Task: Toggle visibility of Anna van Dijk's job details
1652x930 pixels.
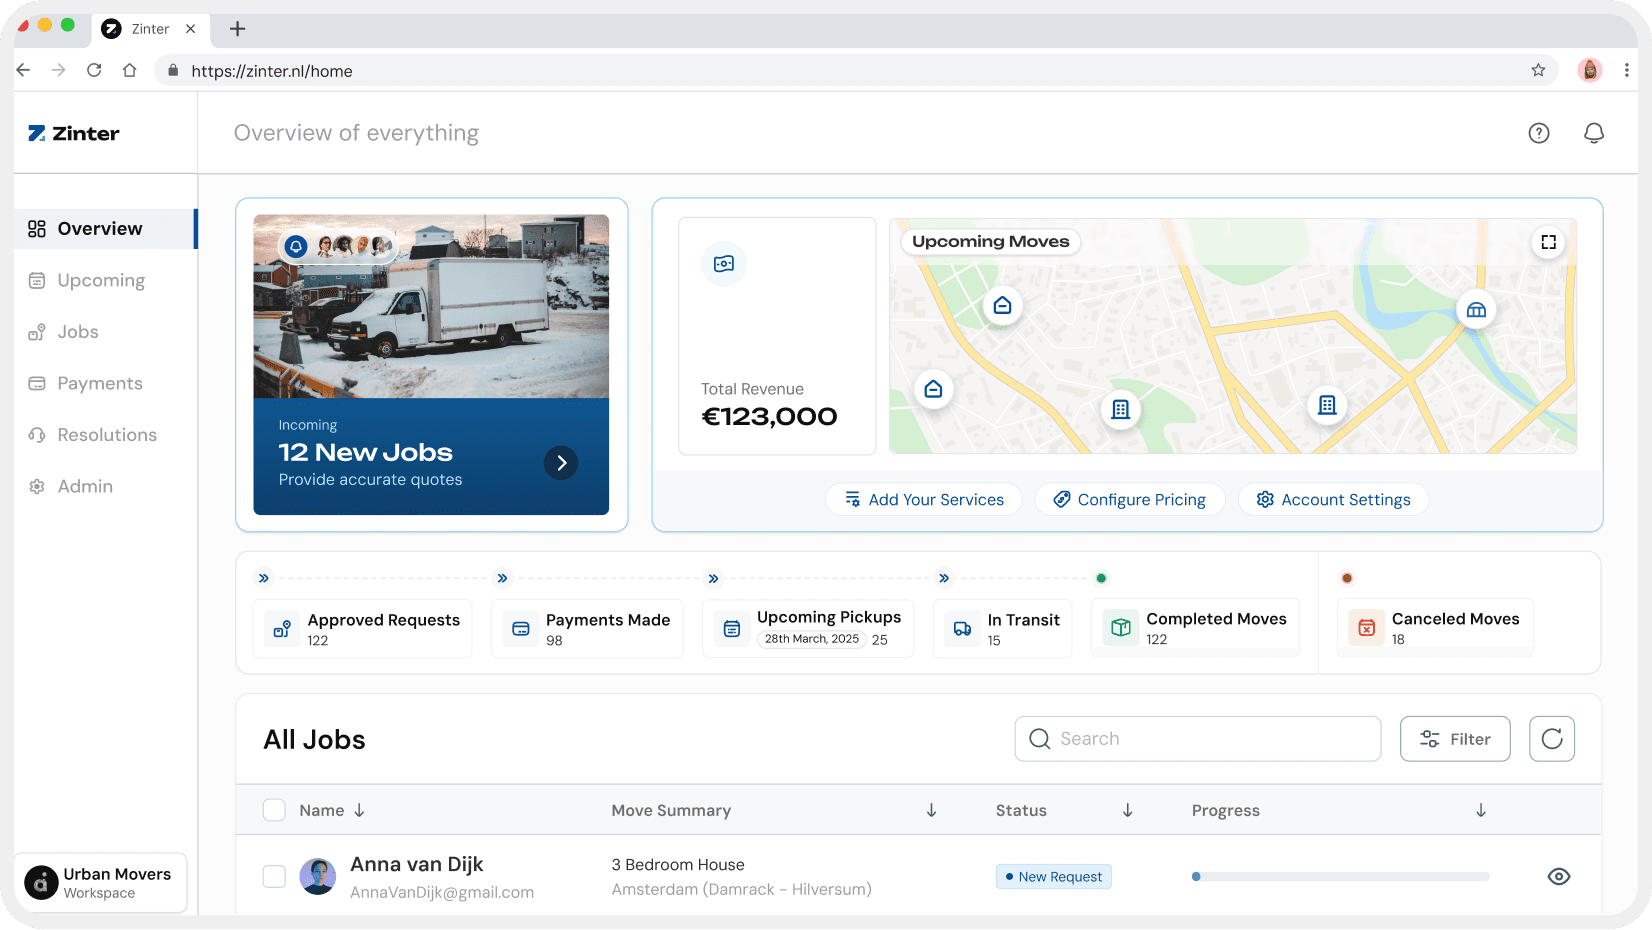Action: coord(1558,876)
